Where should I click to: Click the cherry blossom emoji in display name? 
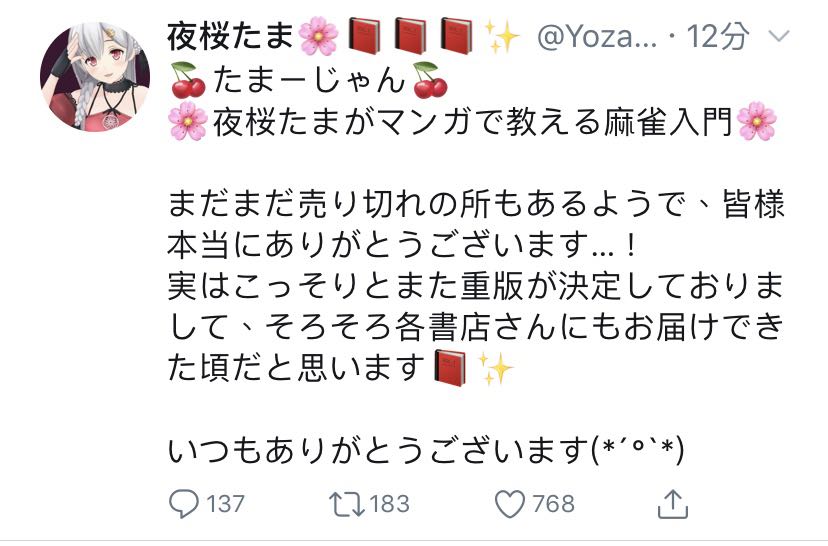click(x=318, y=36)
